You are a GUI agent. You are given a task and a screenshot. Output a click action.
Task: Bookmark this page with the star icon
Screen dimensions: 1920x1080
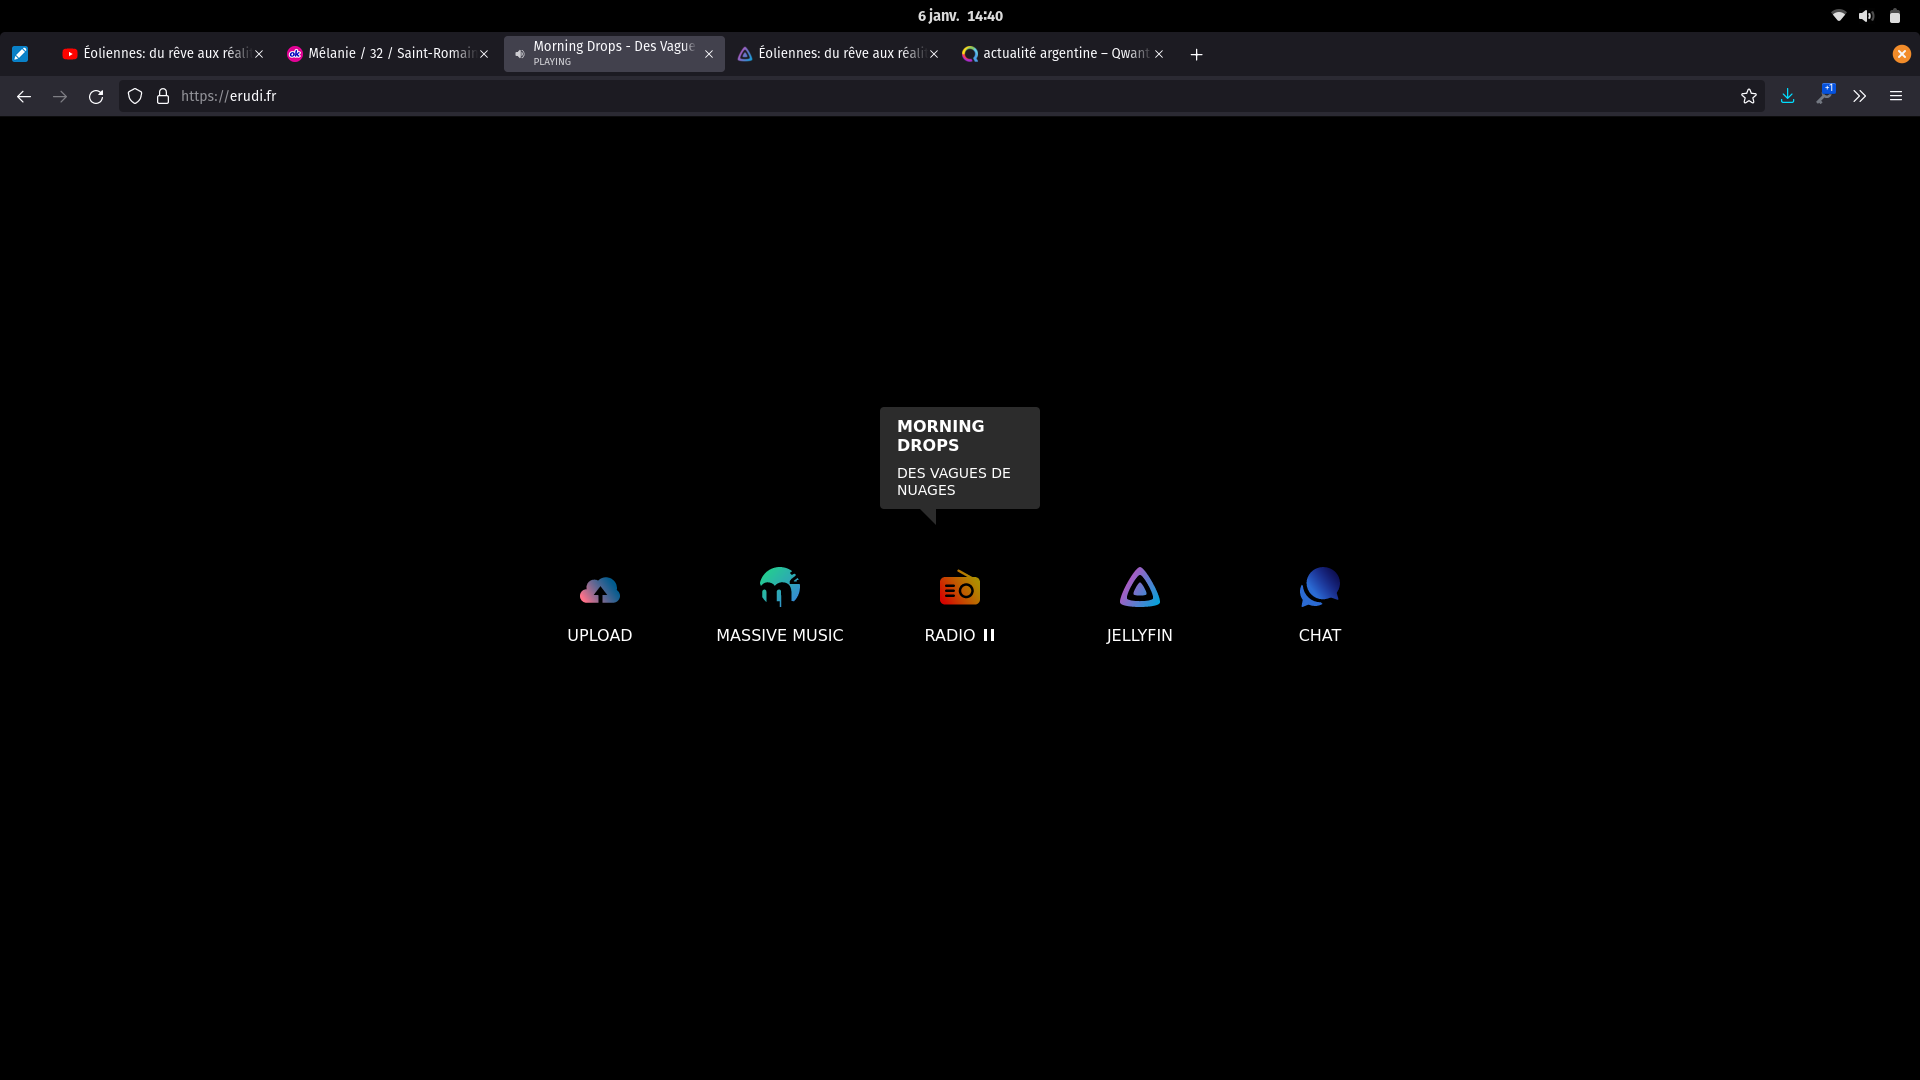[x=1748, y=96]
